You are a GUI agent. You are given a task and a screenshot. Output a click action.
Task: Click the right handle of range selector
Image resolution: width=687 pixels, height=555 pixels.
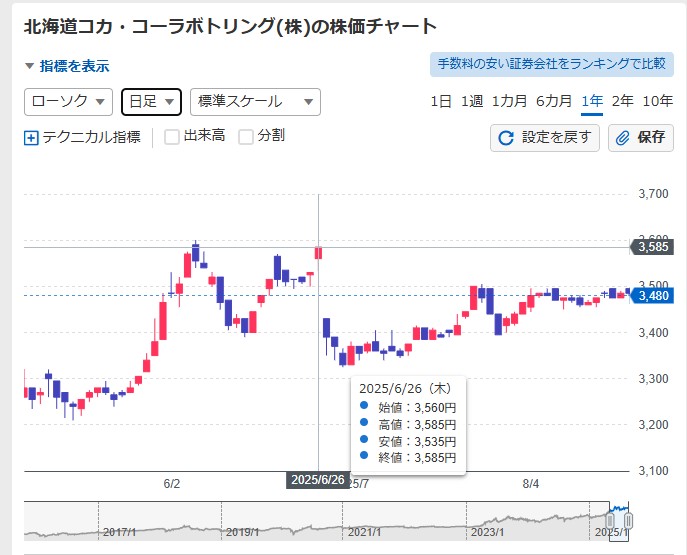tap(628, 521)
